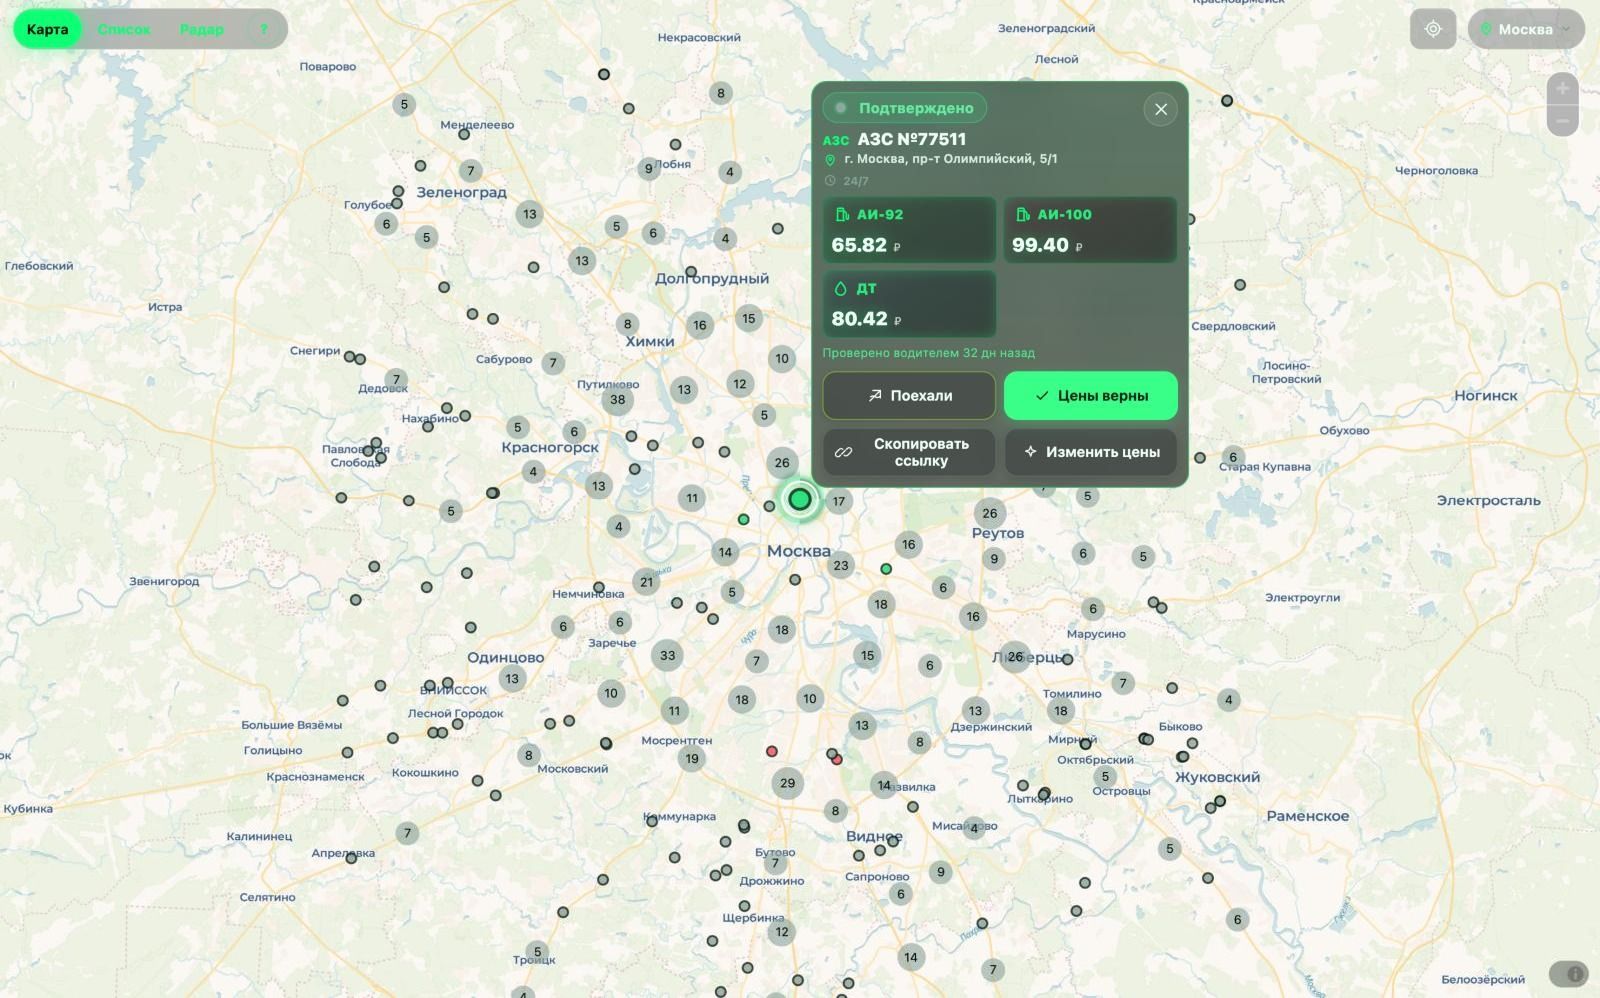The width and height of the screenshot is (1600, 998).
Task: Click the Красногорск map label
Action: coord(550,448)
